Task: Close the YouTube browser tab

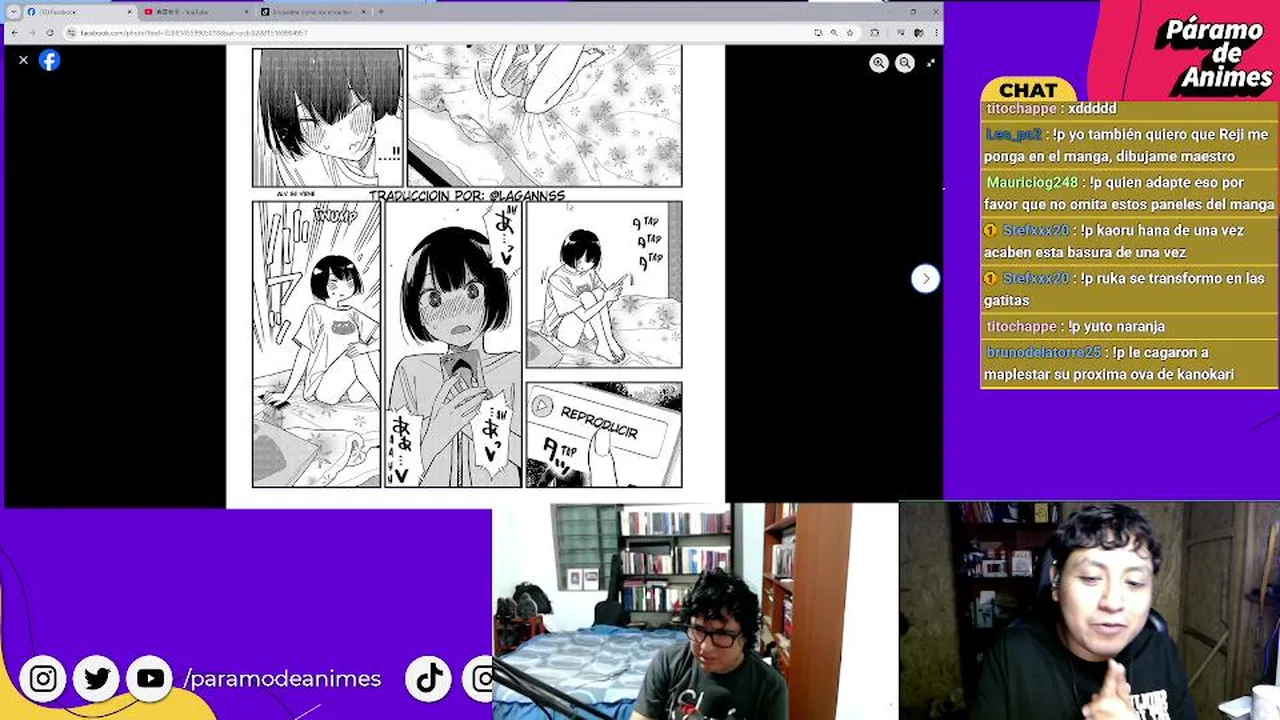Action: click(x=246, y=12)
